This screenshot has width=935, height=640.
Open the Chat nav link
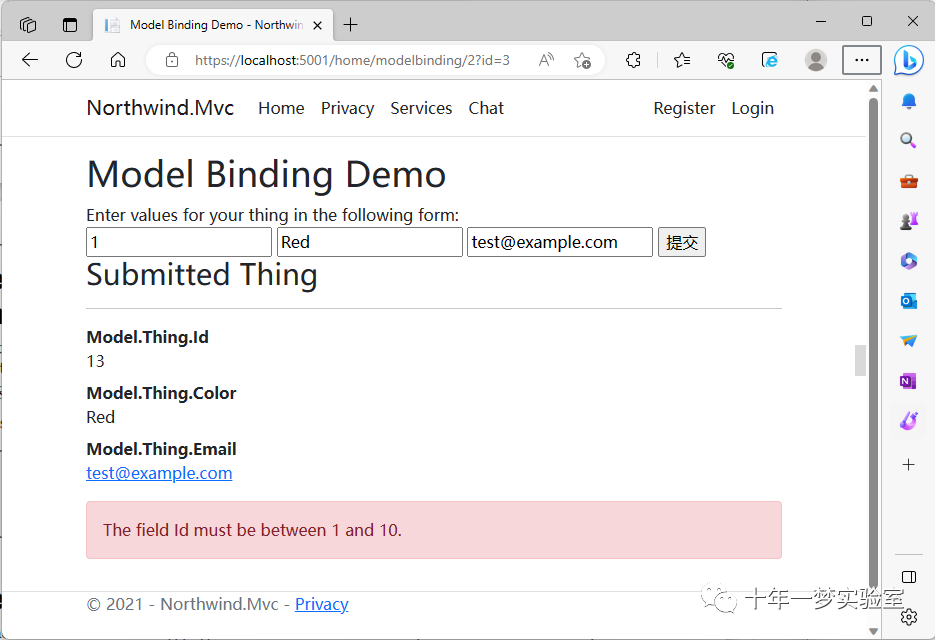(x=486, y=108)
